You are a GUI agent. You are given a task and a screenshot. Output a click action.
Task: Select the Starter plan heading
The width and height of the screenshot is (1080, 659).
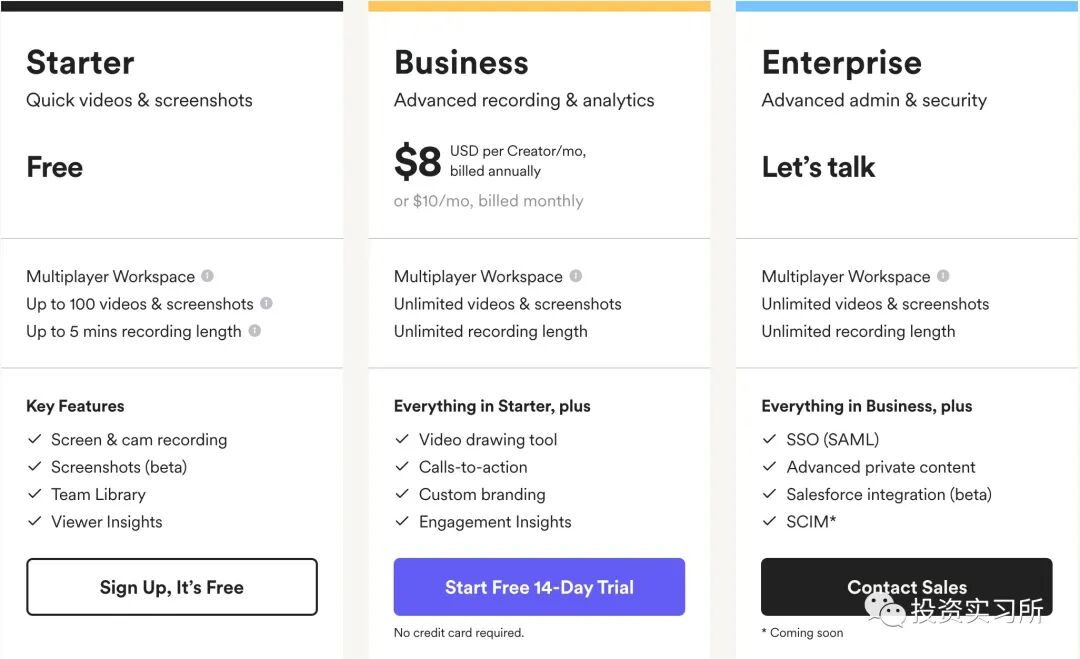(80, 62)
